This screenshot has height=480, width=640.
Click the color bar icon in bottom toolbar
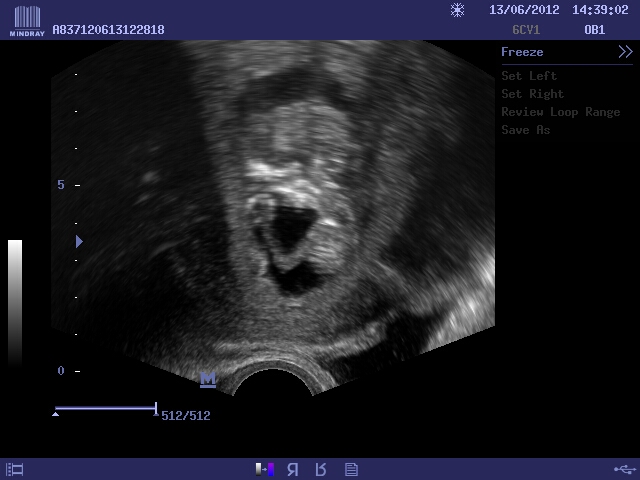(265, 469)
